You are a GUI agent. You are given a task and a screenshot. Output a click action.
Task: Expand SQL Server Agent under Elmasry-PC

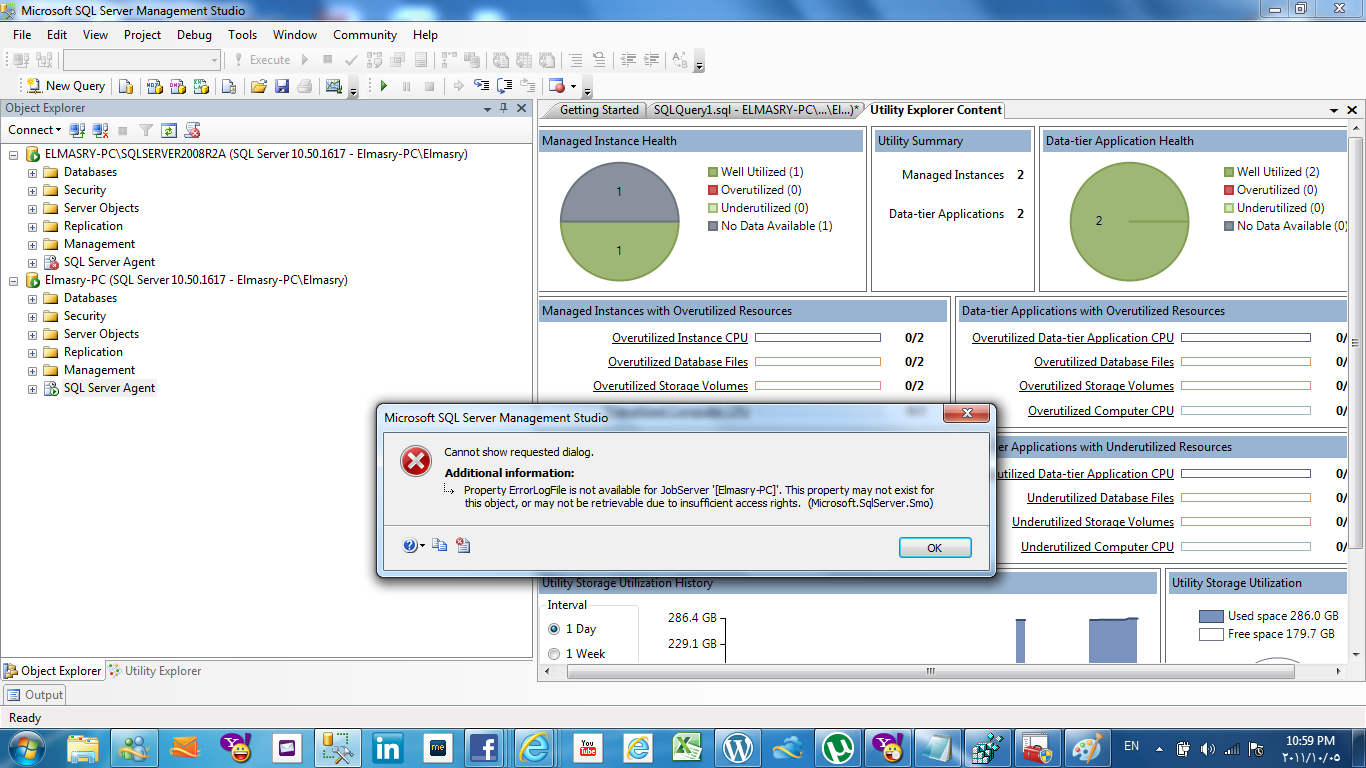[x=32, y=388]
